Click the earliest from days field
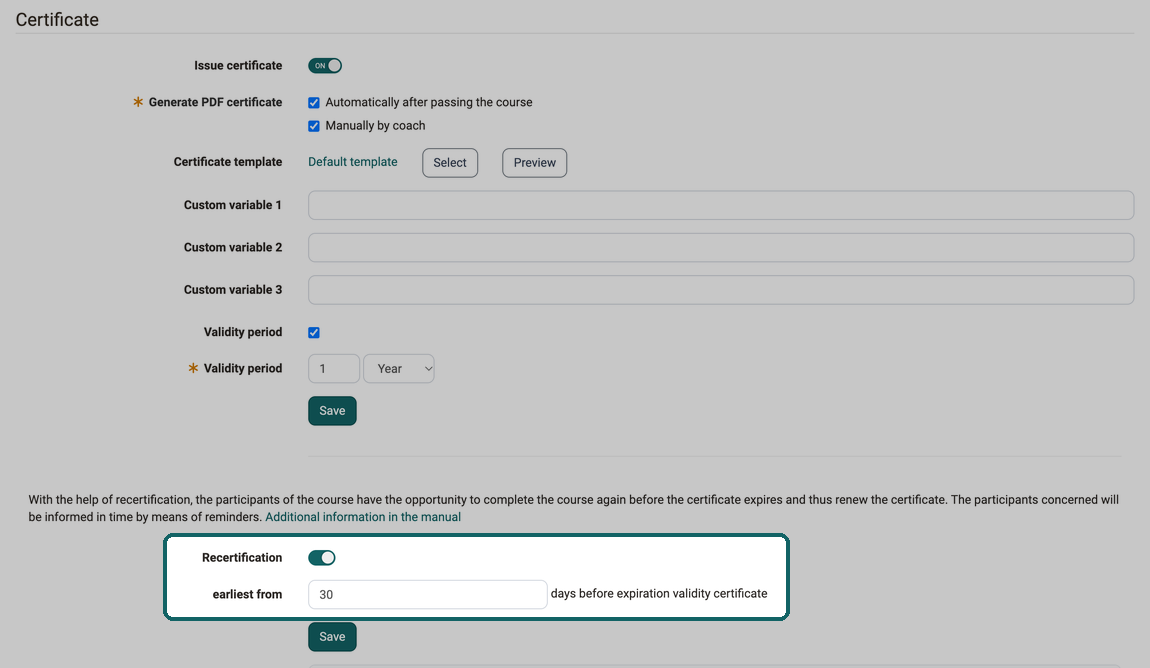Viewport: 1150px width, 668px height. [428, 595]
